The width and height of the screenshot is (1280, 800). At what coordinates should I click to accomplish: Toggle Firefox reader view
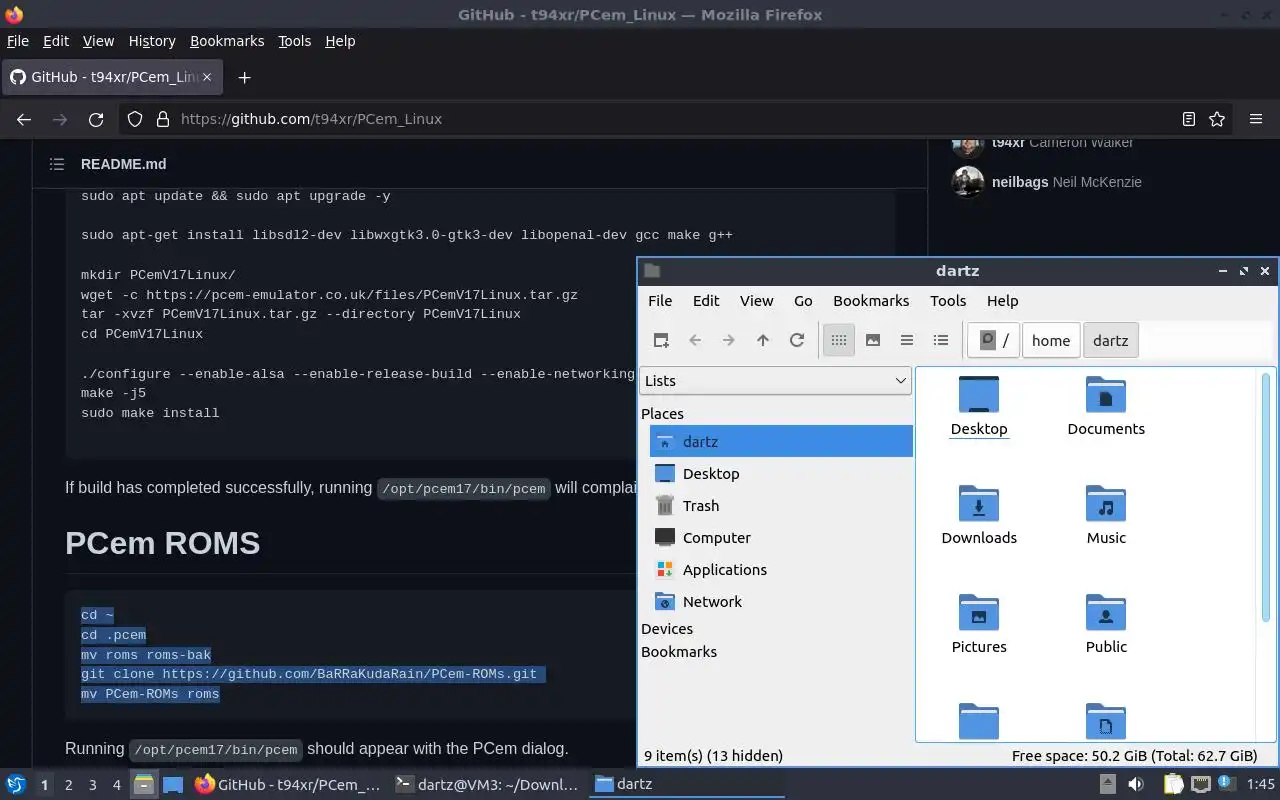click(1188, 119)
